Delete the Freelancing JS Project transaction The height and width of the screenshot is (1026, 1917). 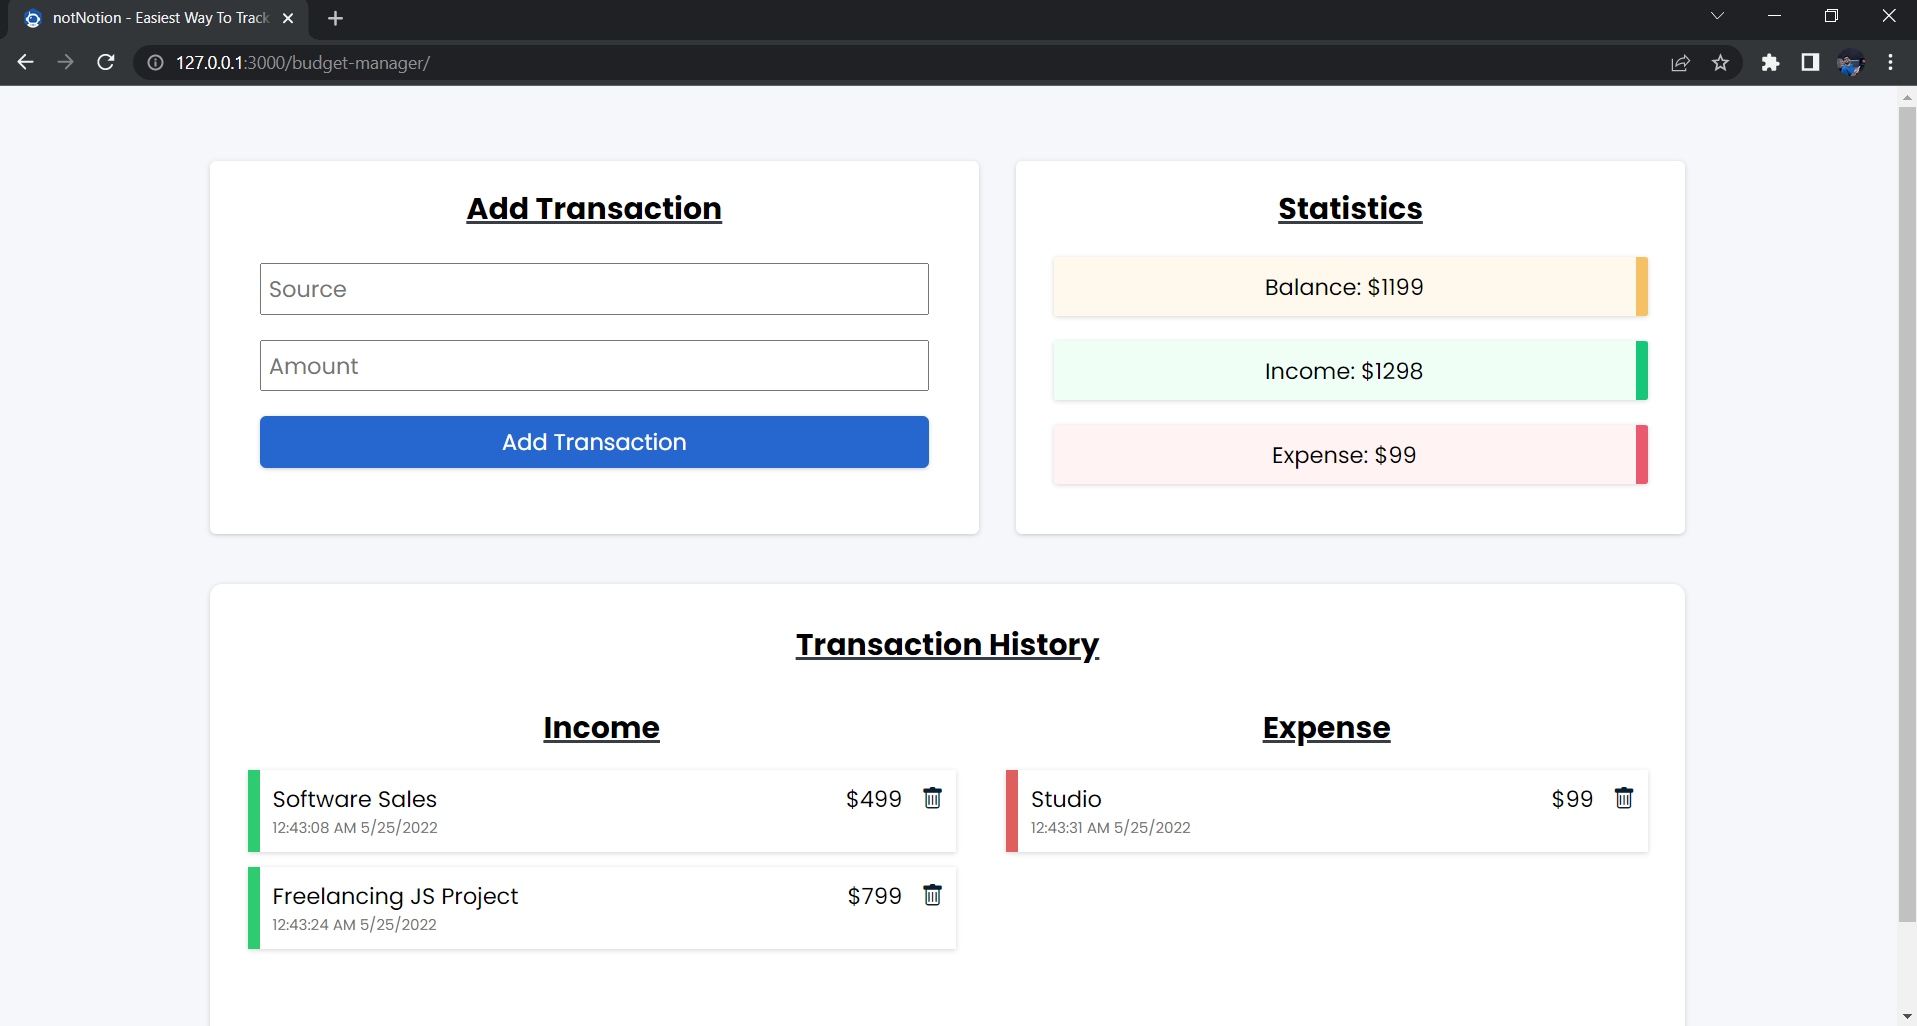point(932,895)
